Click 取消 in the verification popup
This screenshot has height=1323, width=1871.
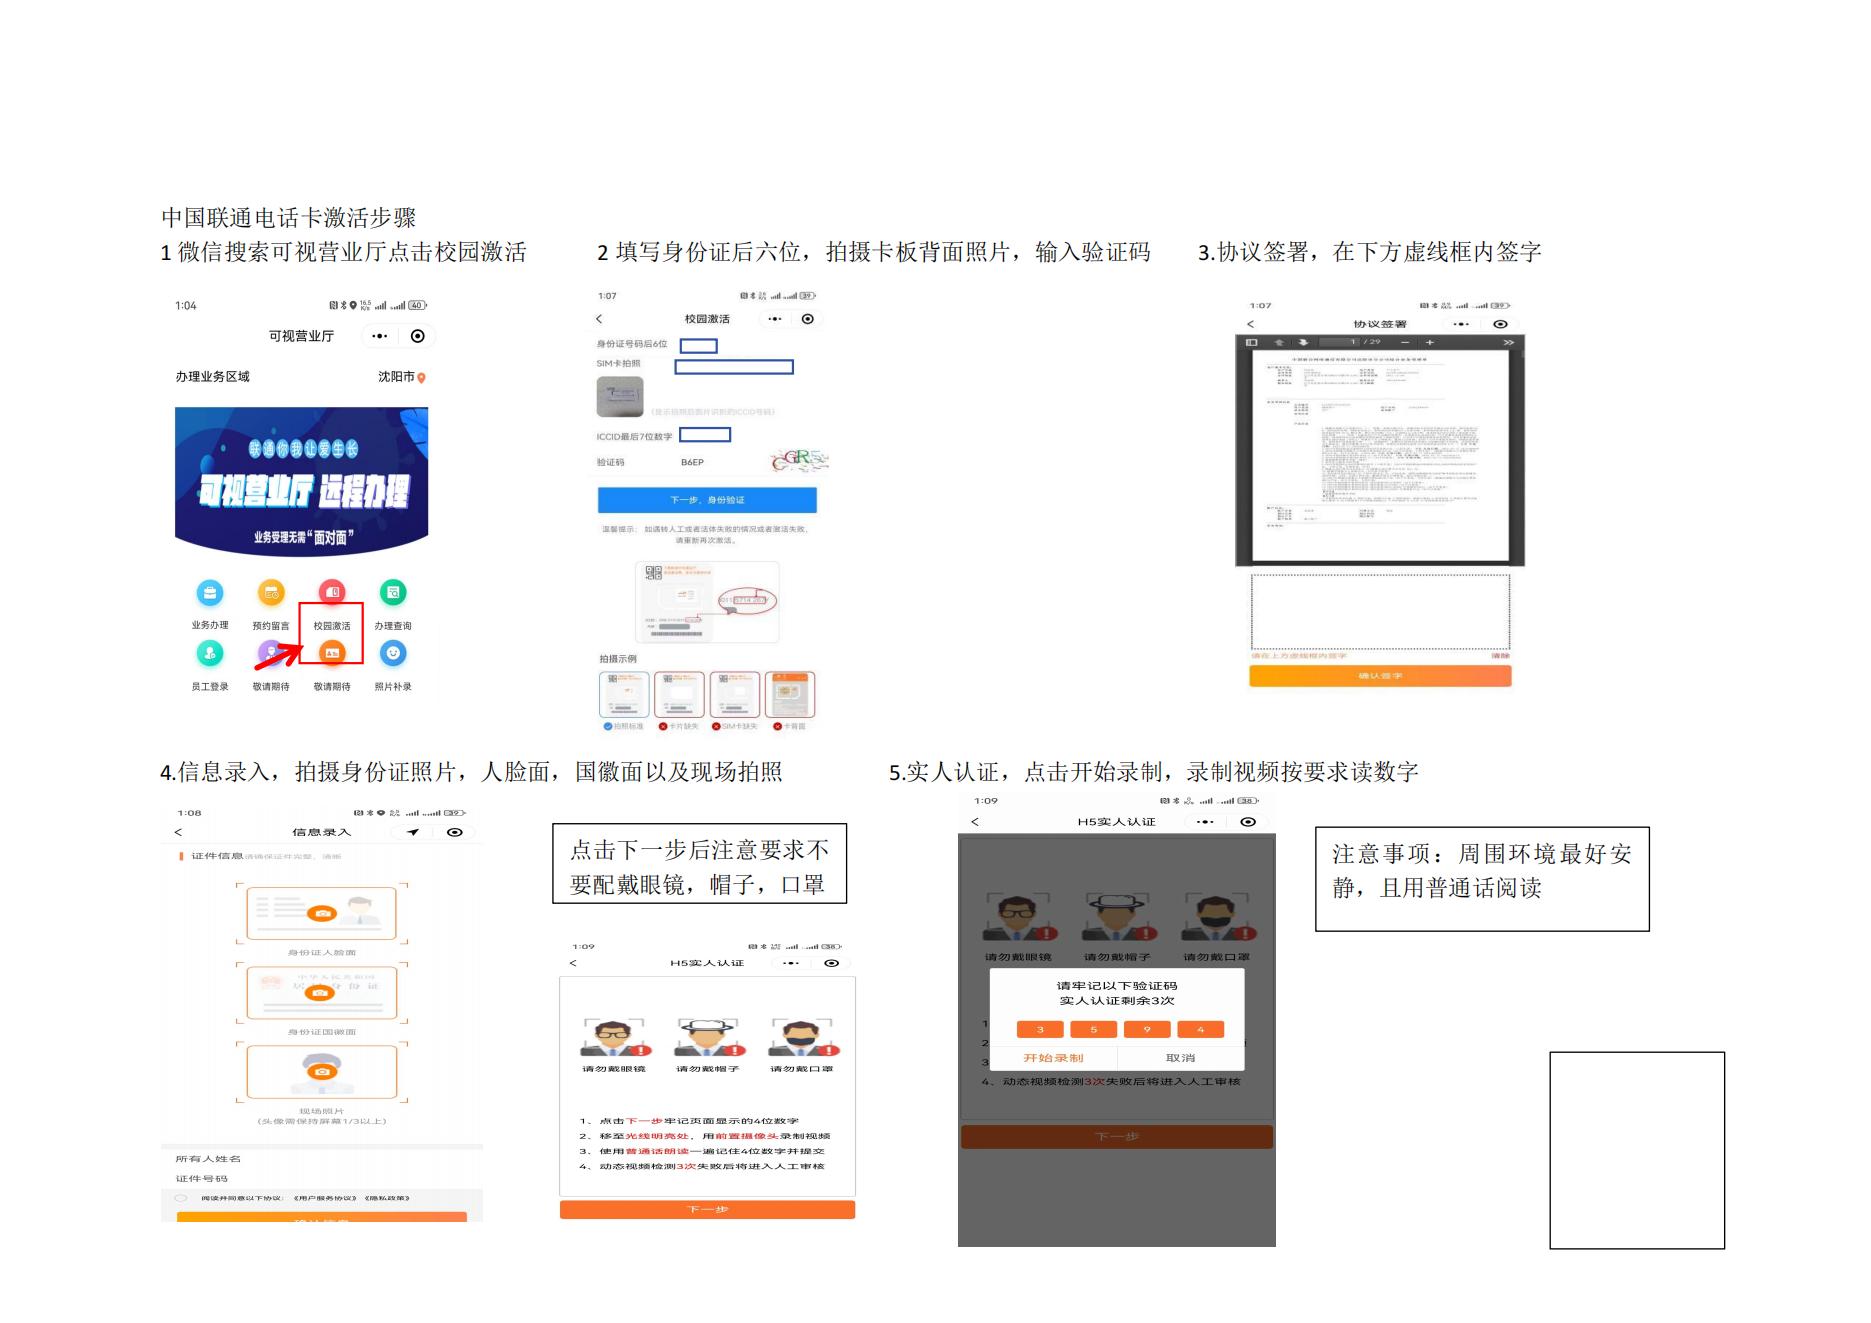coord(1180,1058)
